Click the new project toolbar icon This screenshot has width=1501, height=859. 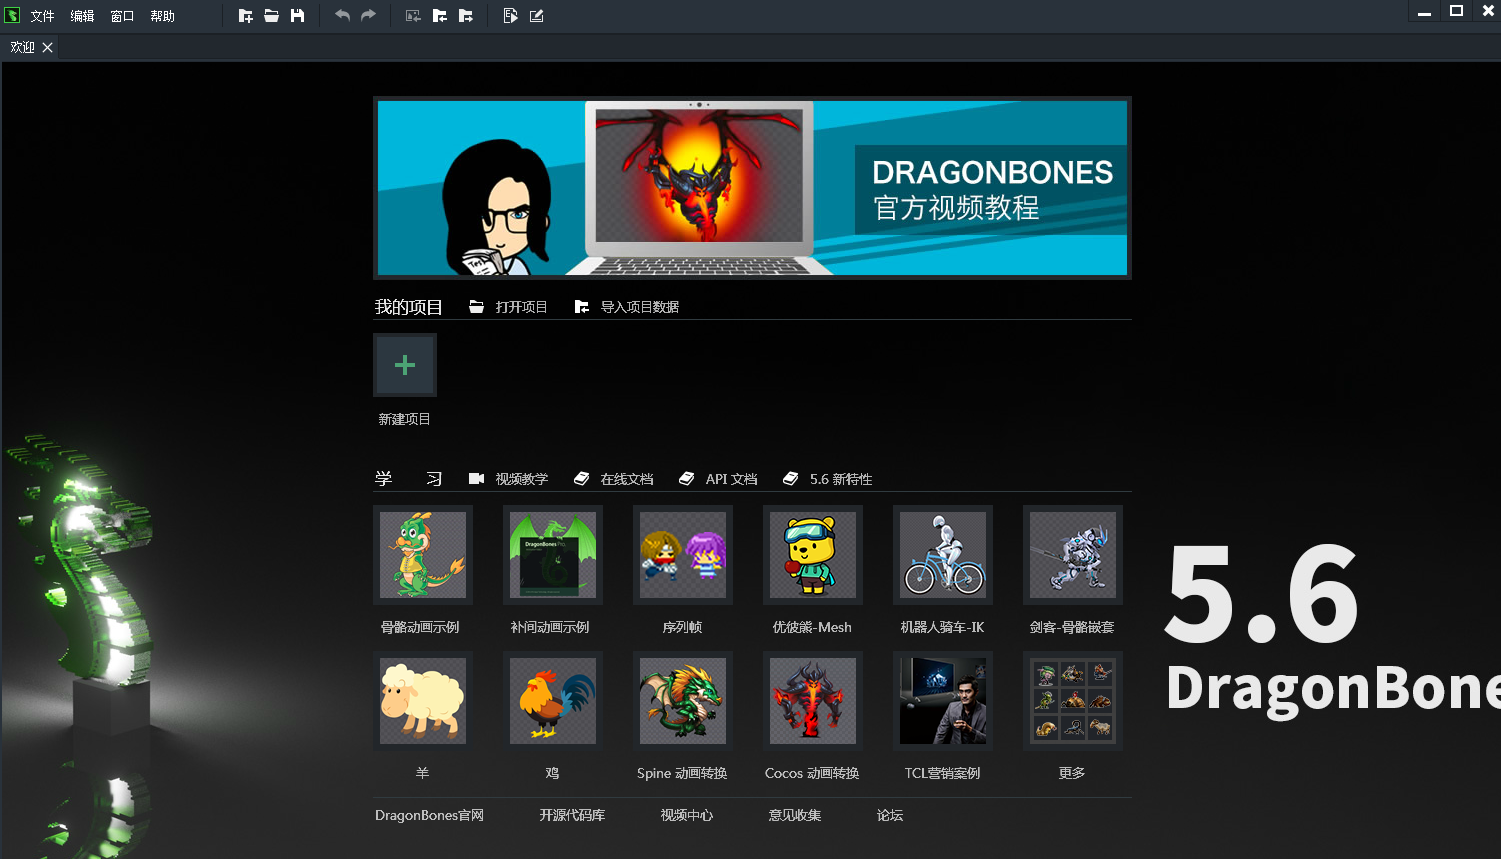(245, 16)
